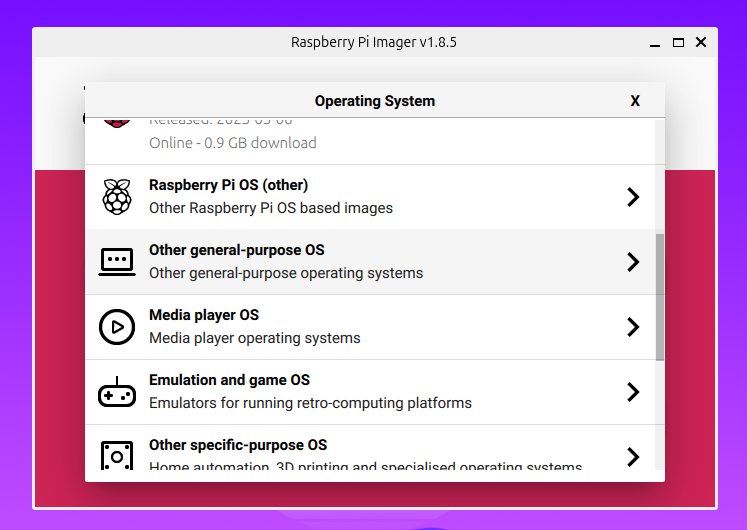Select Media player OS title
The image size is (747, 530).
(x=204, y=315)
